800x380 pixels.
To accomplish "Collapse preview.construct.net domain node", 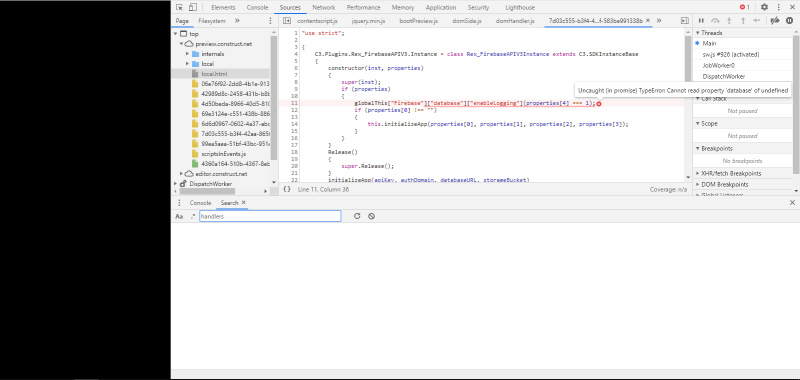I will click(181, 44).
